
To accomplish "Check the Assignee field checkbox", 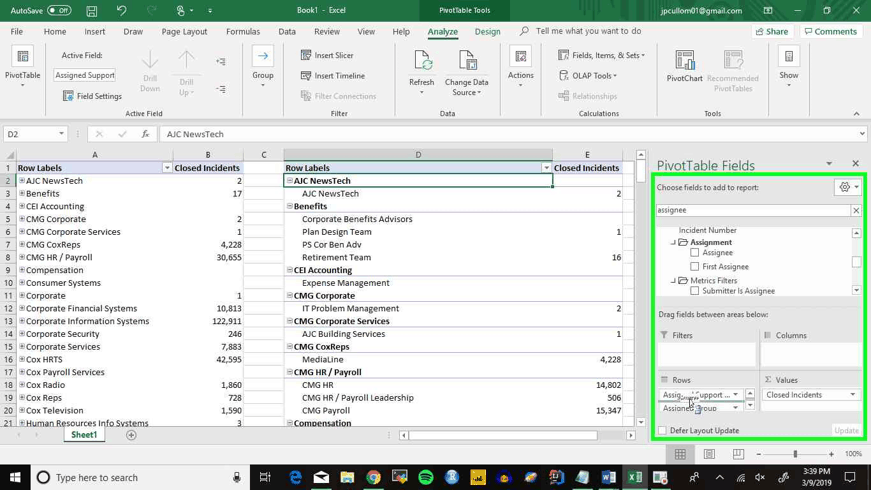I will 694,253.
